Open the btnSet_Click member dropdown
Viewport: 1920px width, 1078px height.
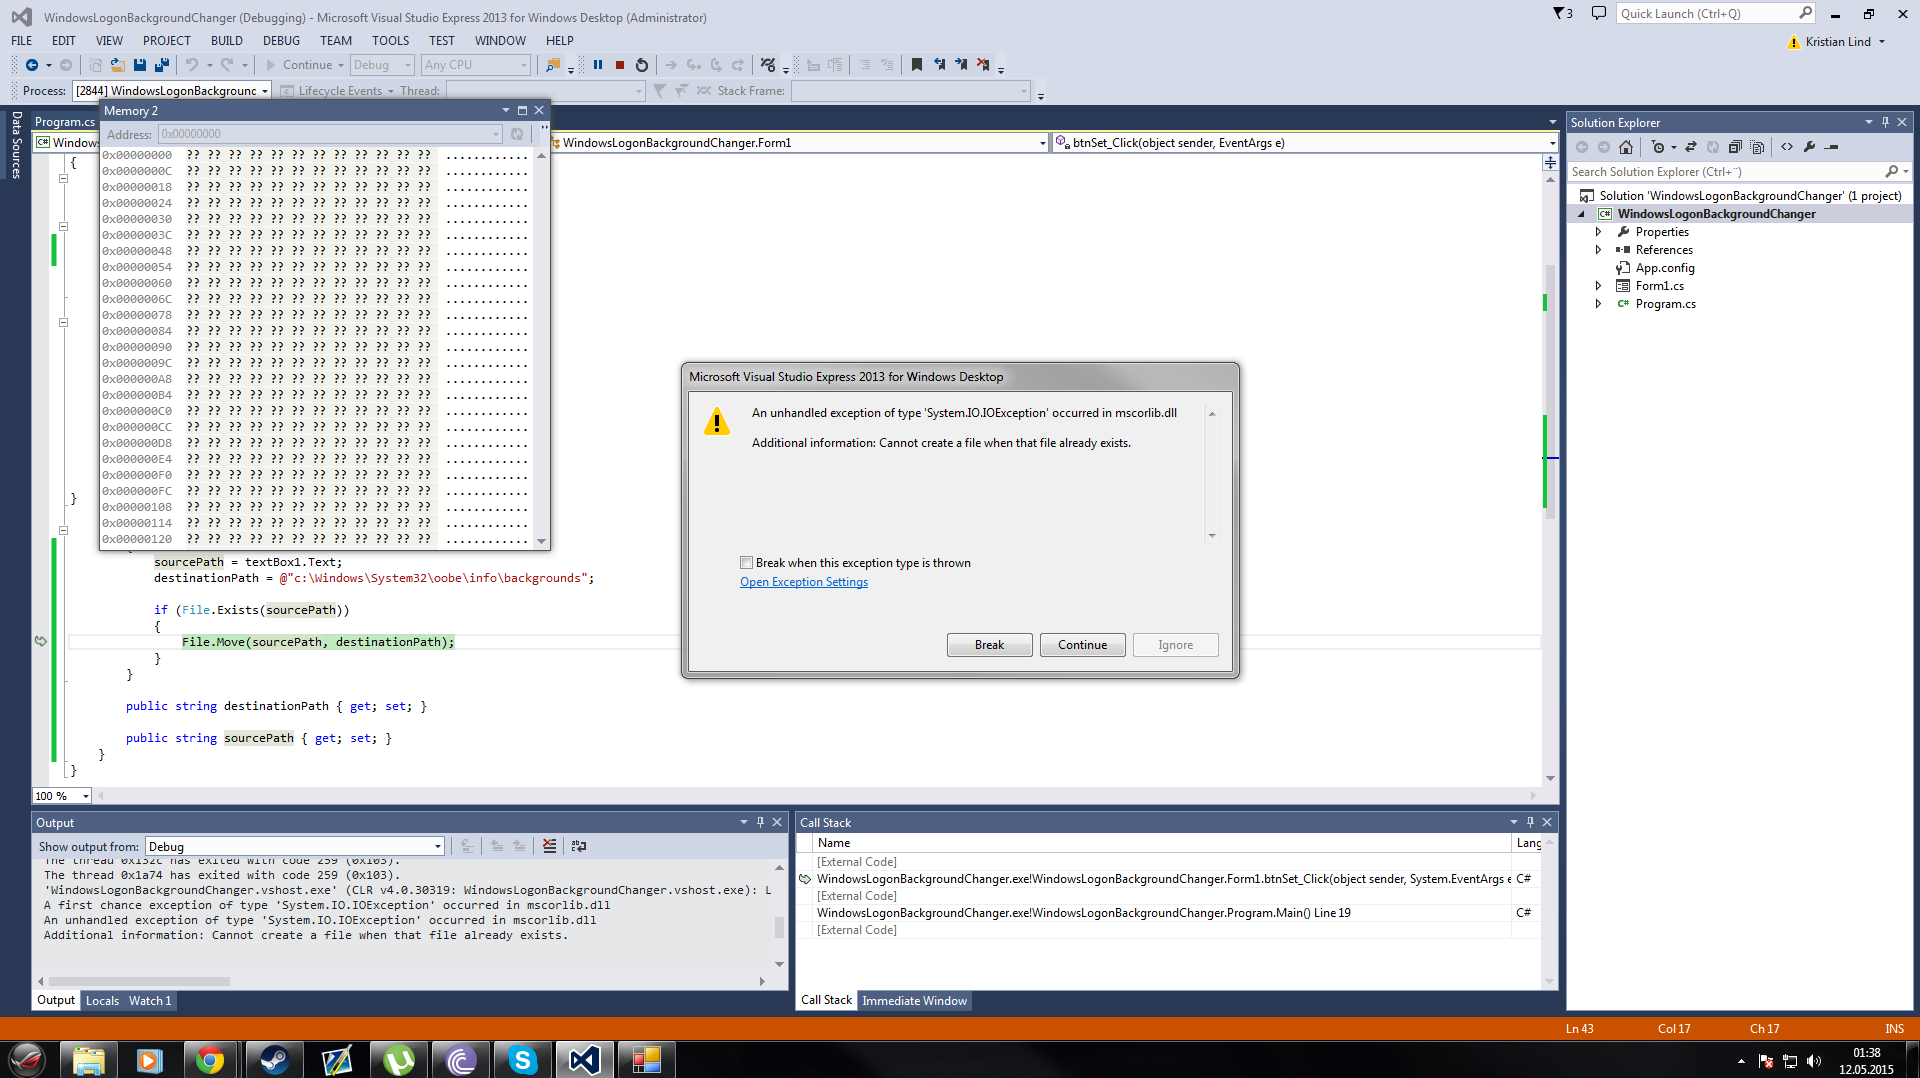(1552, 143)
